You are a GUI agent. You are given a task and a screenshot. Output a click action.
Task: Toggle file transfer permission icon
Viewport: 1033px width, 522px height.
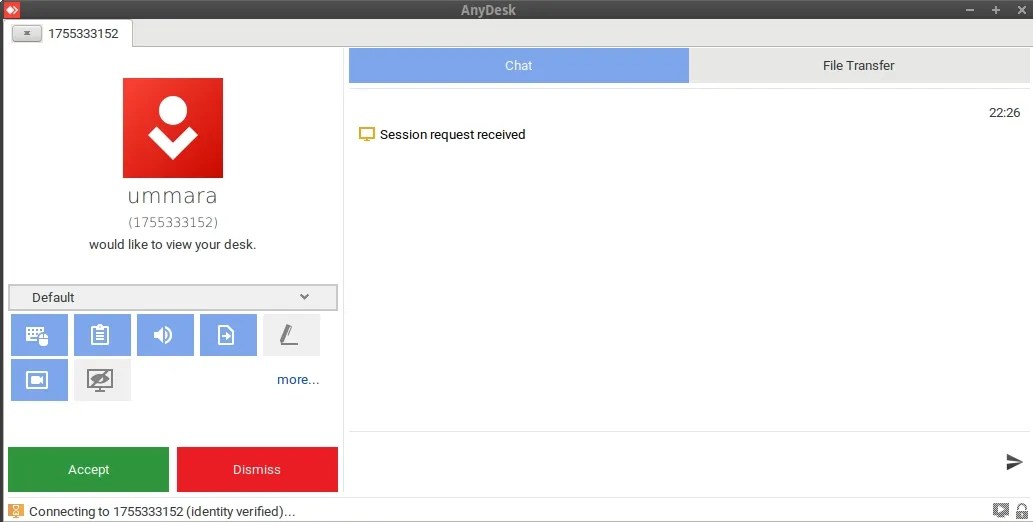(228, 335)
